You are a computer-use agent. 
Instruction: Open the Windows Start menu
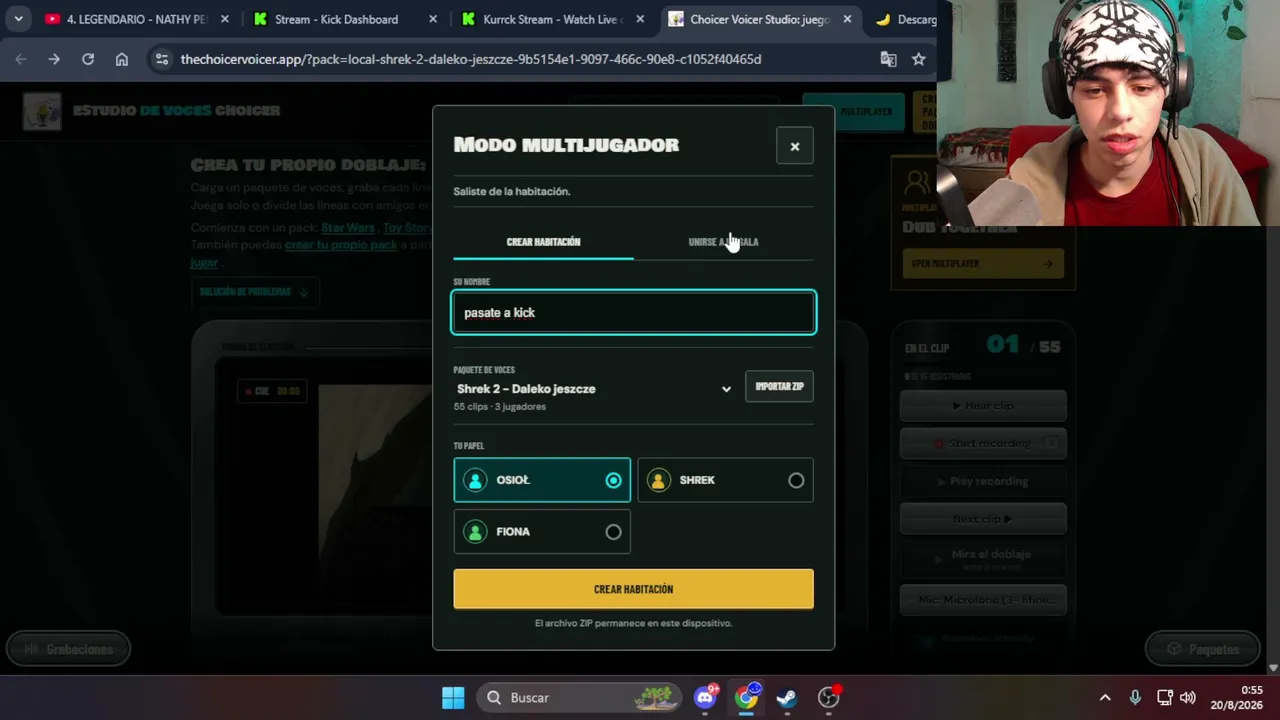click(x=453, y=698)
